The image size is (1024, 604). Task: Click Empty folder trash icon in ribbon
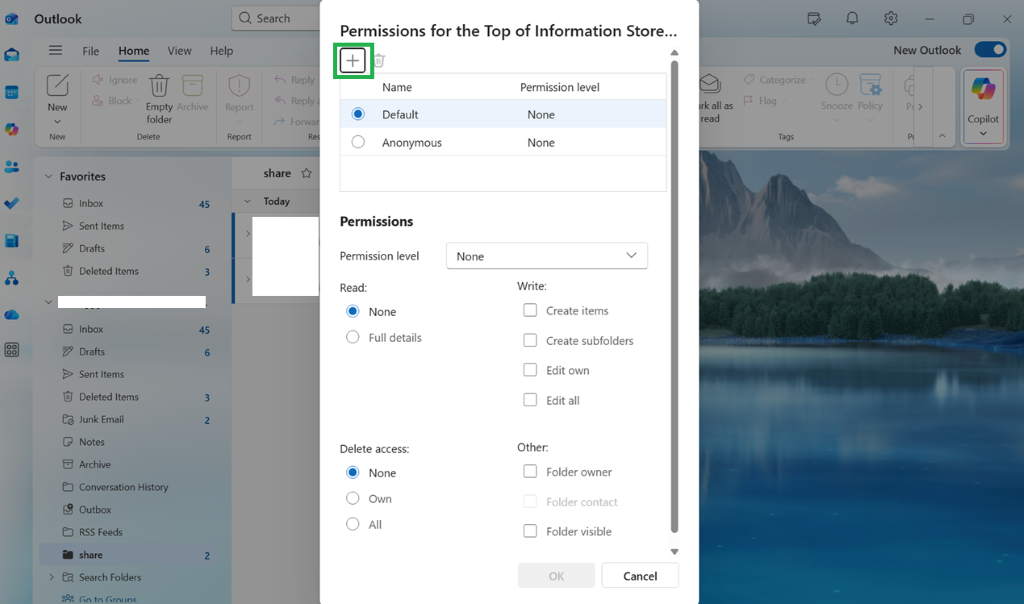pos(159,85)
